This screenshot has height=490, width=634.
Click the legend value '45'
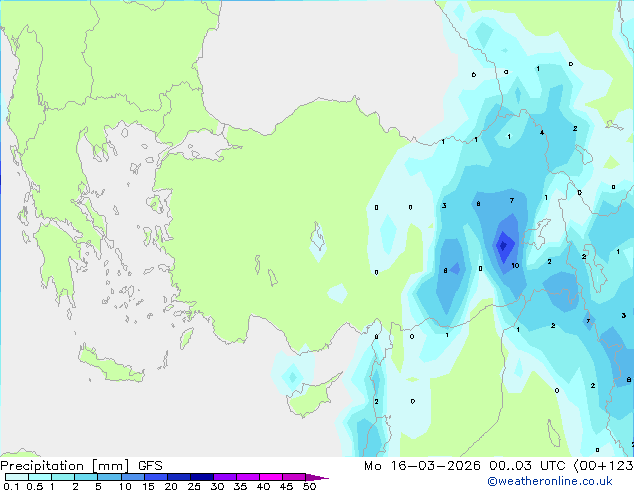pyautogui.click(x=286, y=486)
